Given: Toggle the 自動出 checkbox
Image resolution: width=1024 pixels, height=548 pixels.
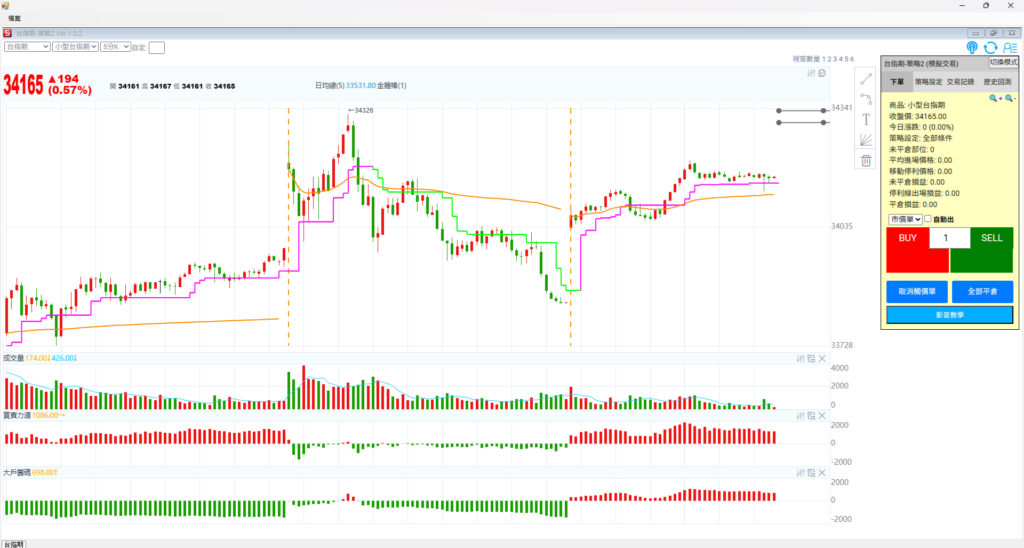Looking at the screenshot, I should (927, 219).
